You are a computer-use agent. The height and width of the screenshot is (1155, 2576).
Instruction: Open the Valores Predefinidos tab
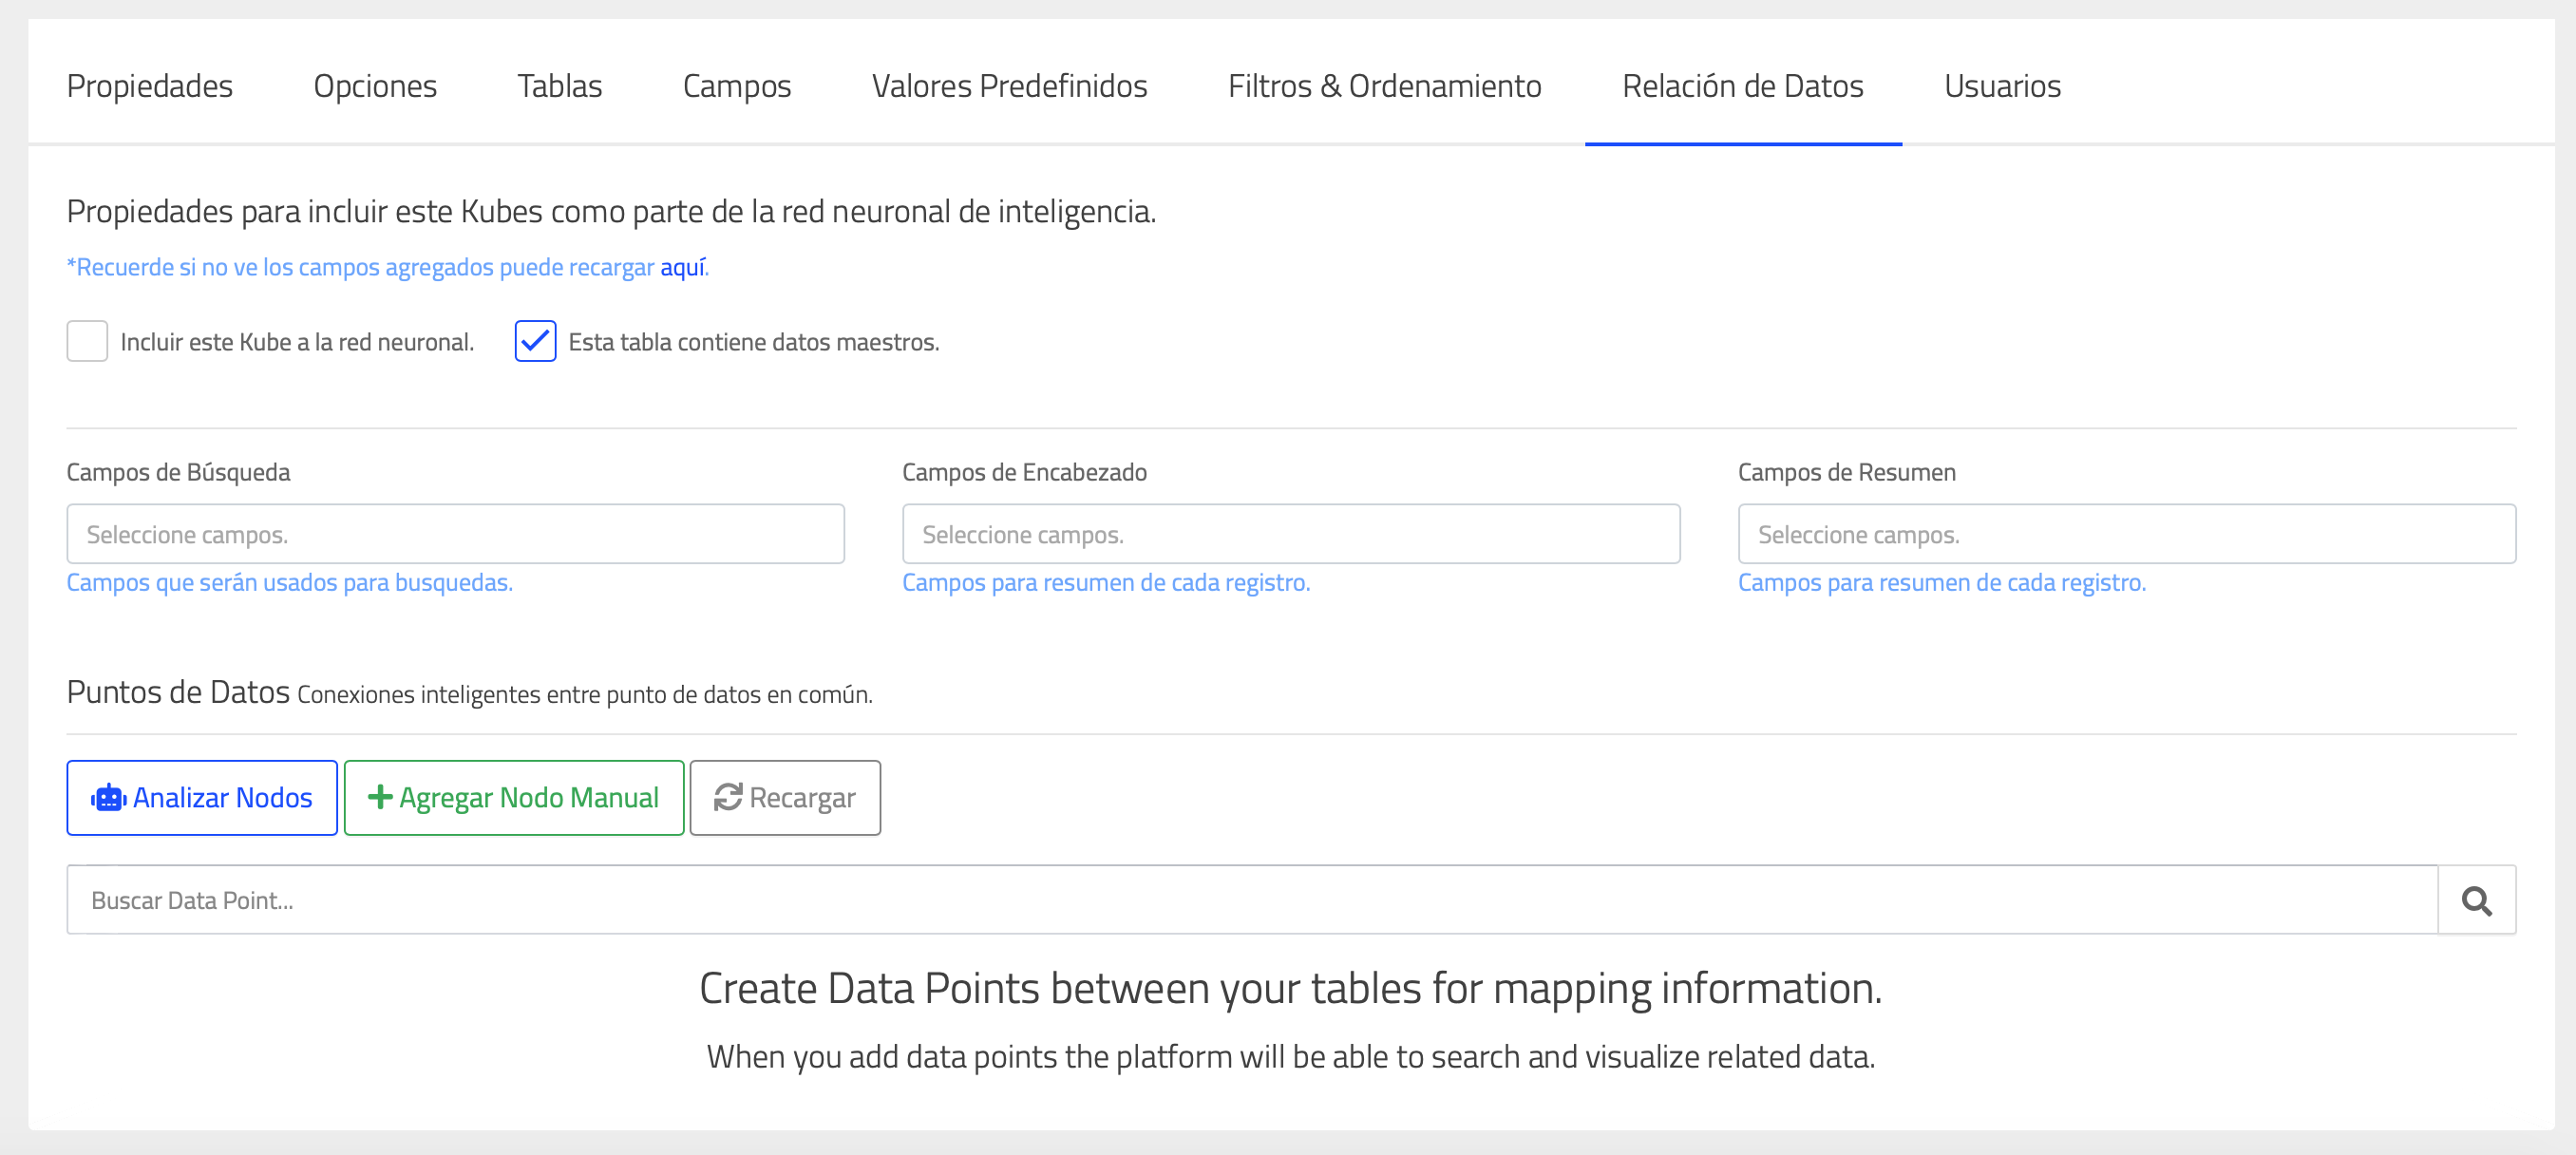click(1009, 86)
